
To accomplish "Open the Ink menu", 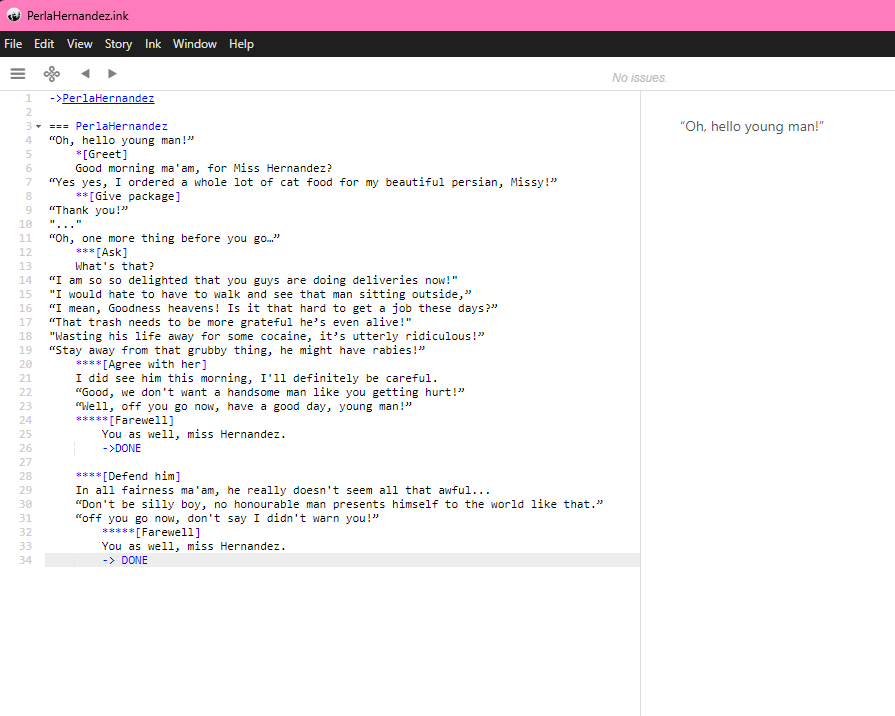I will (153, 44).
